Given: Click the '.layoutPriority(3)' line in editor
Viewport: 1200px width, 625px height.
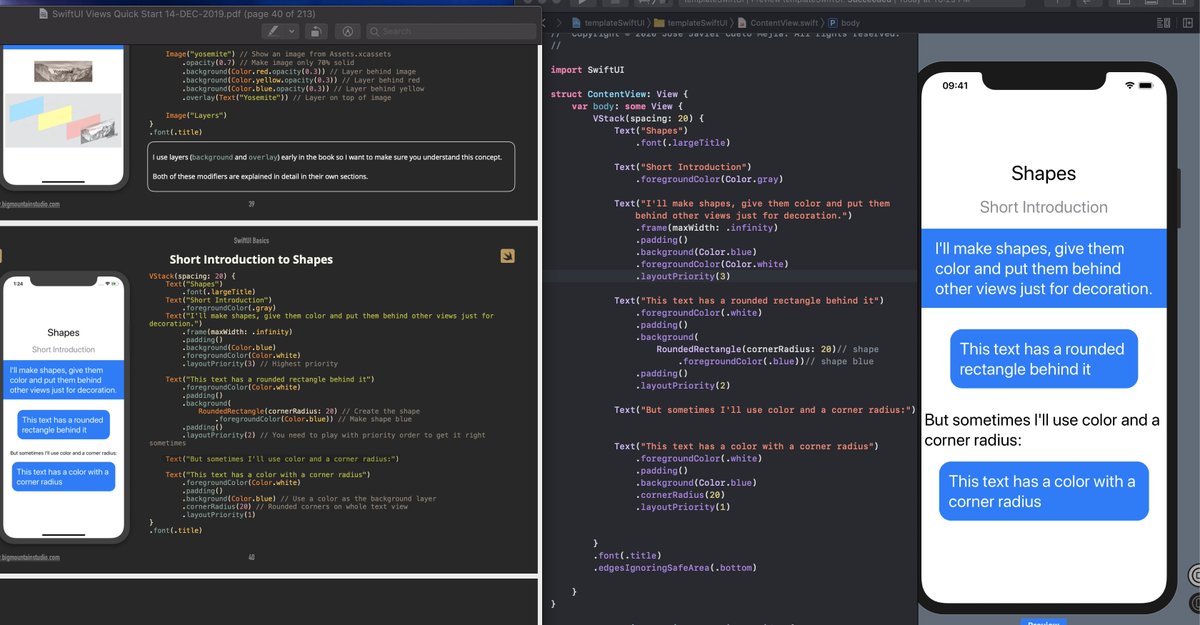Looking at the screenshot, I should [682, 276].
